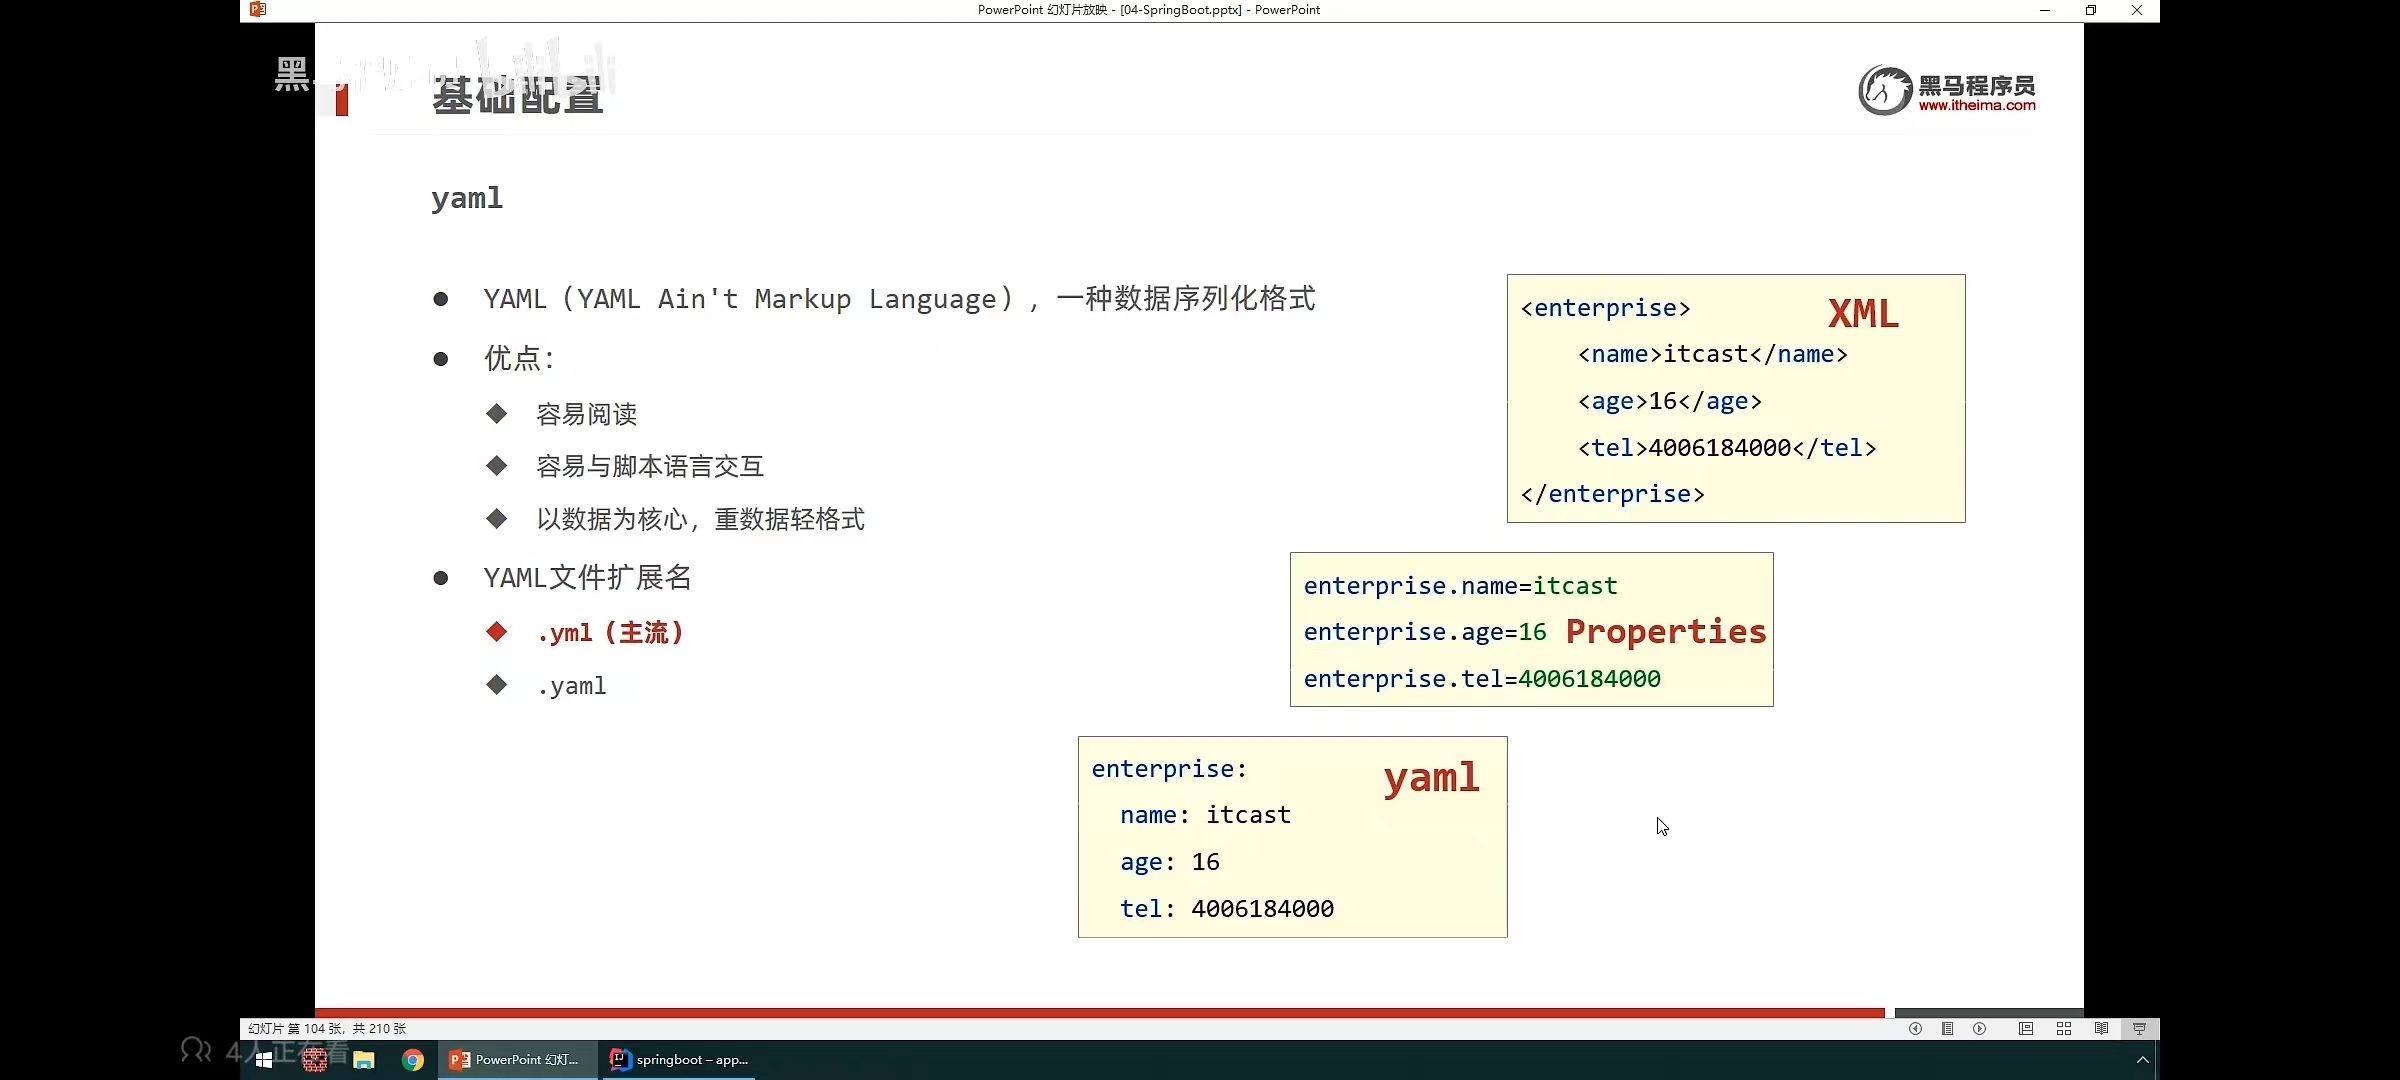Select PowerPoint slideshow taskbar button
The width and height of the screenshot is (2400, 1080).
516,1060
